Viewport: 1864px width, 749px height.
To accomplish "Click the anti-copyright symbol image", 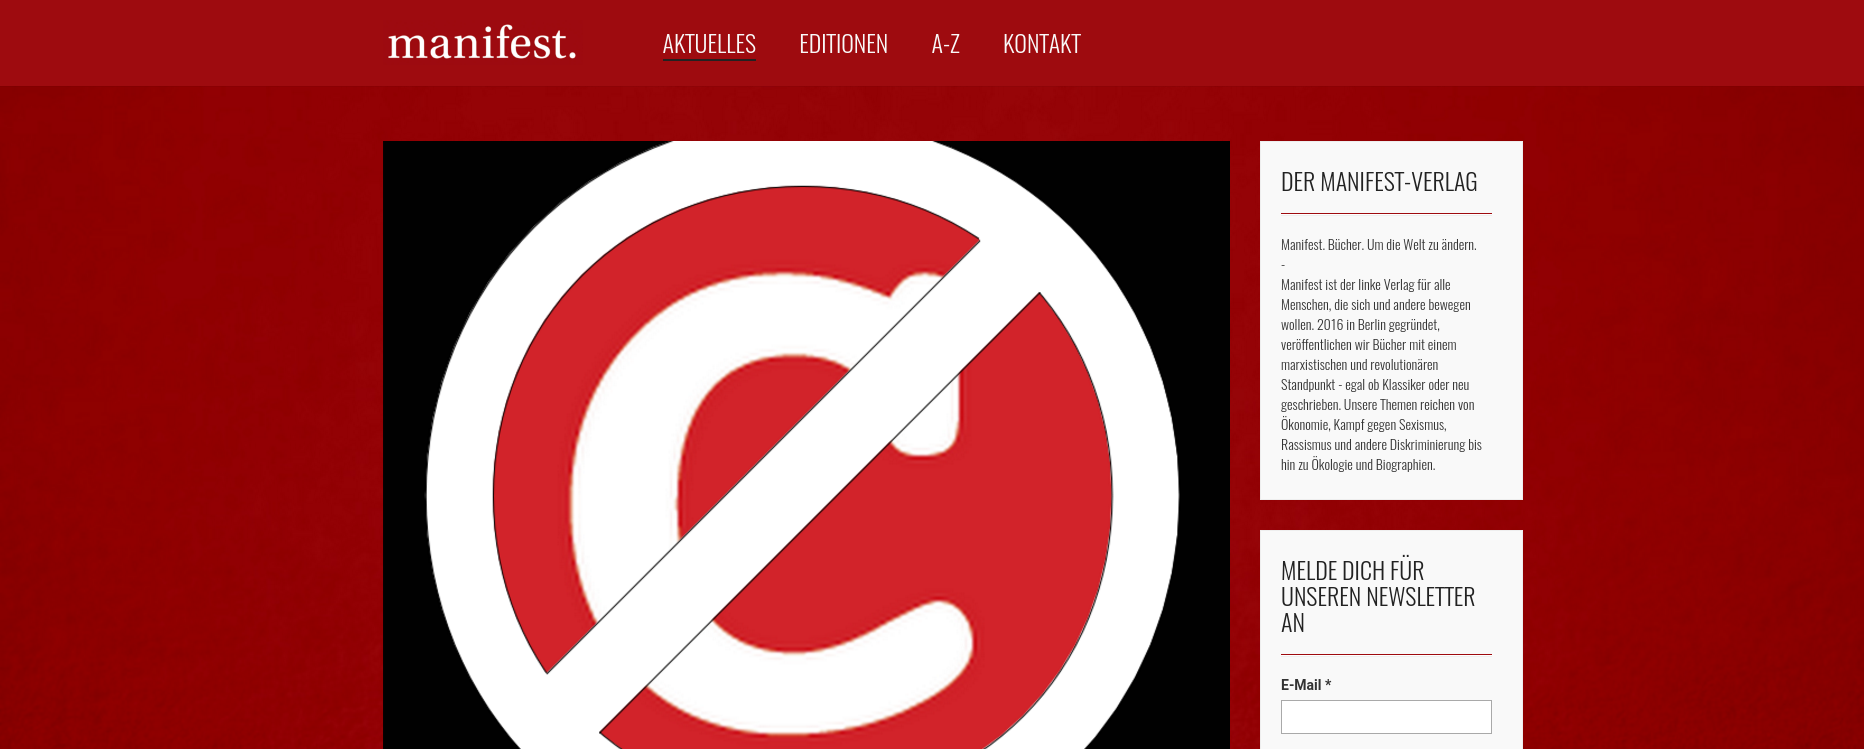I will 806,445.
